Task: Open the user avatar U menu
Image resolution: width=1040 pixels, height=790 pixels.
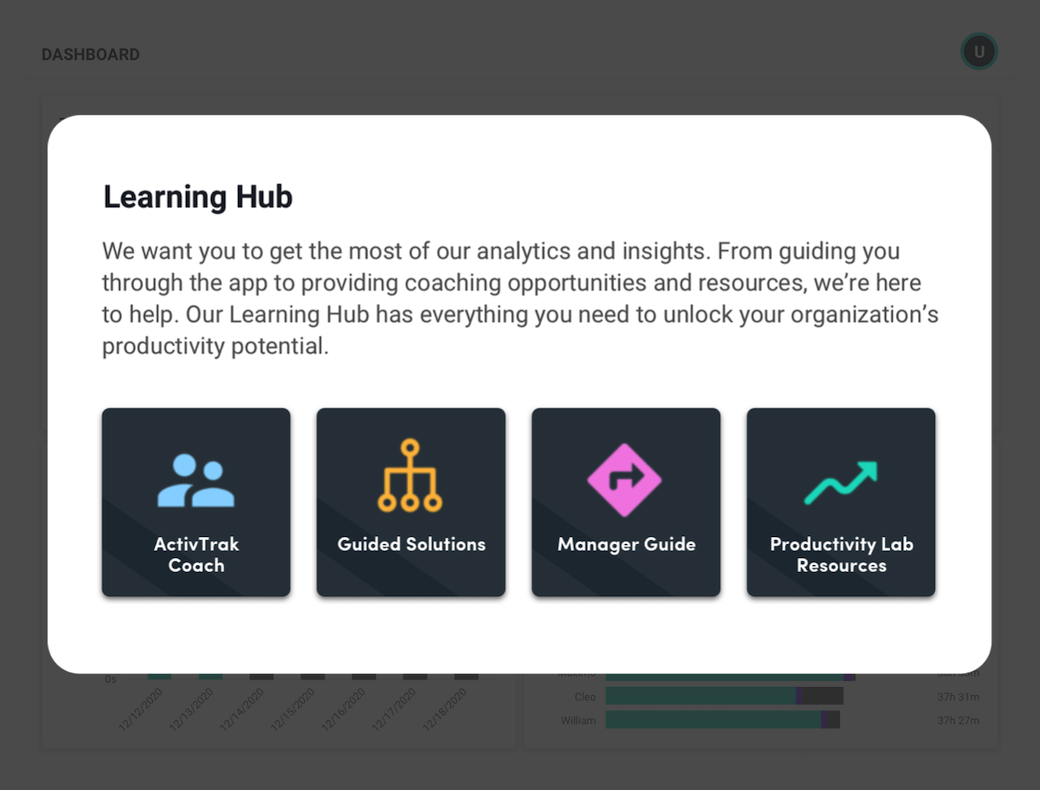Action: [979, 52]
